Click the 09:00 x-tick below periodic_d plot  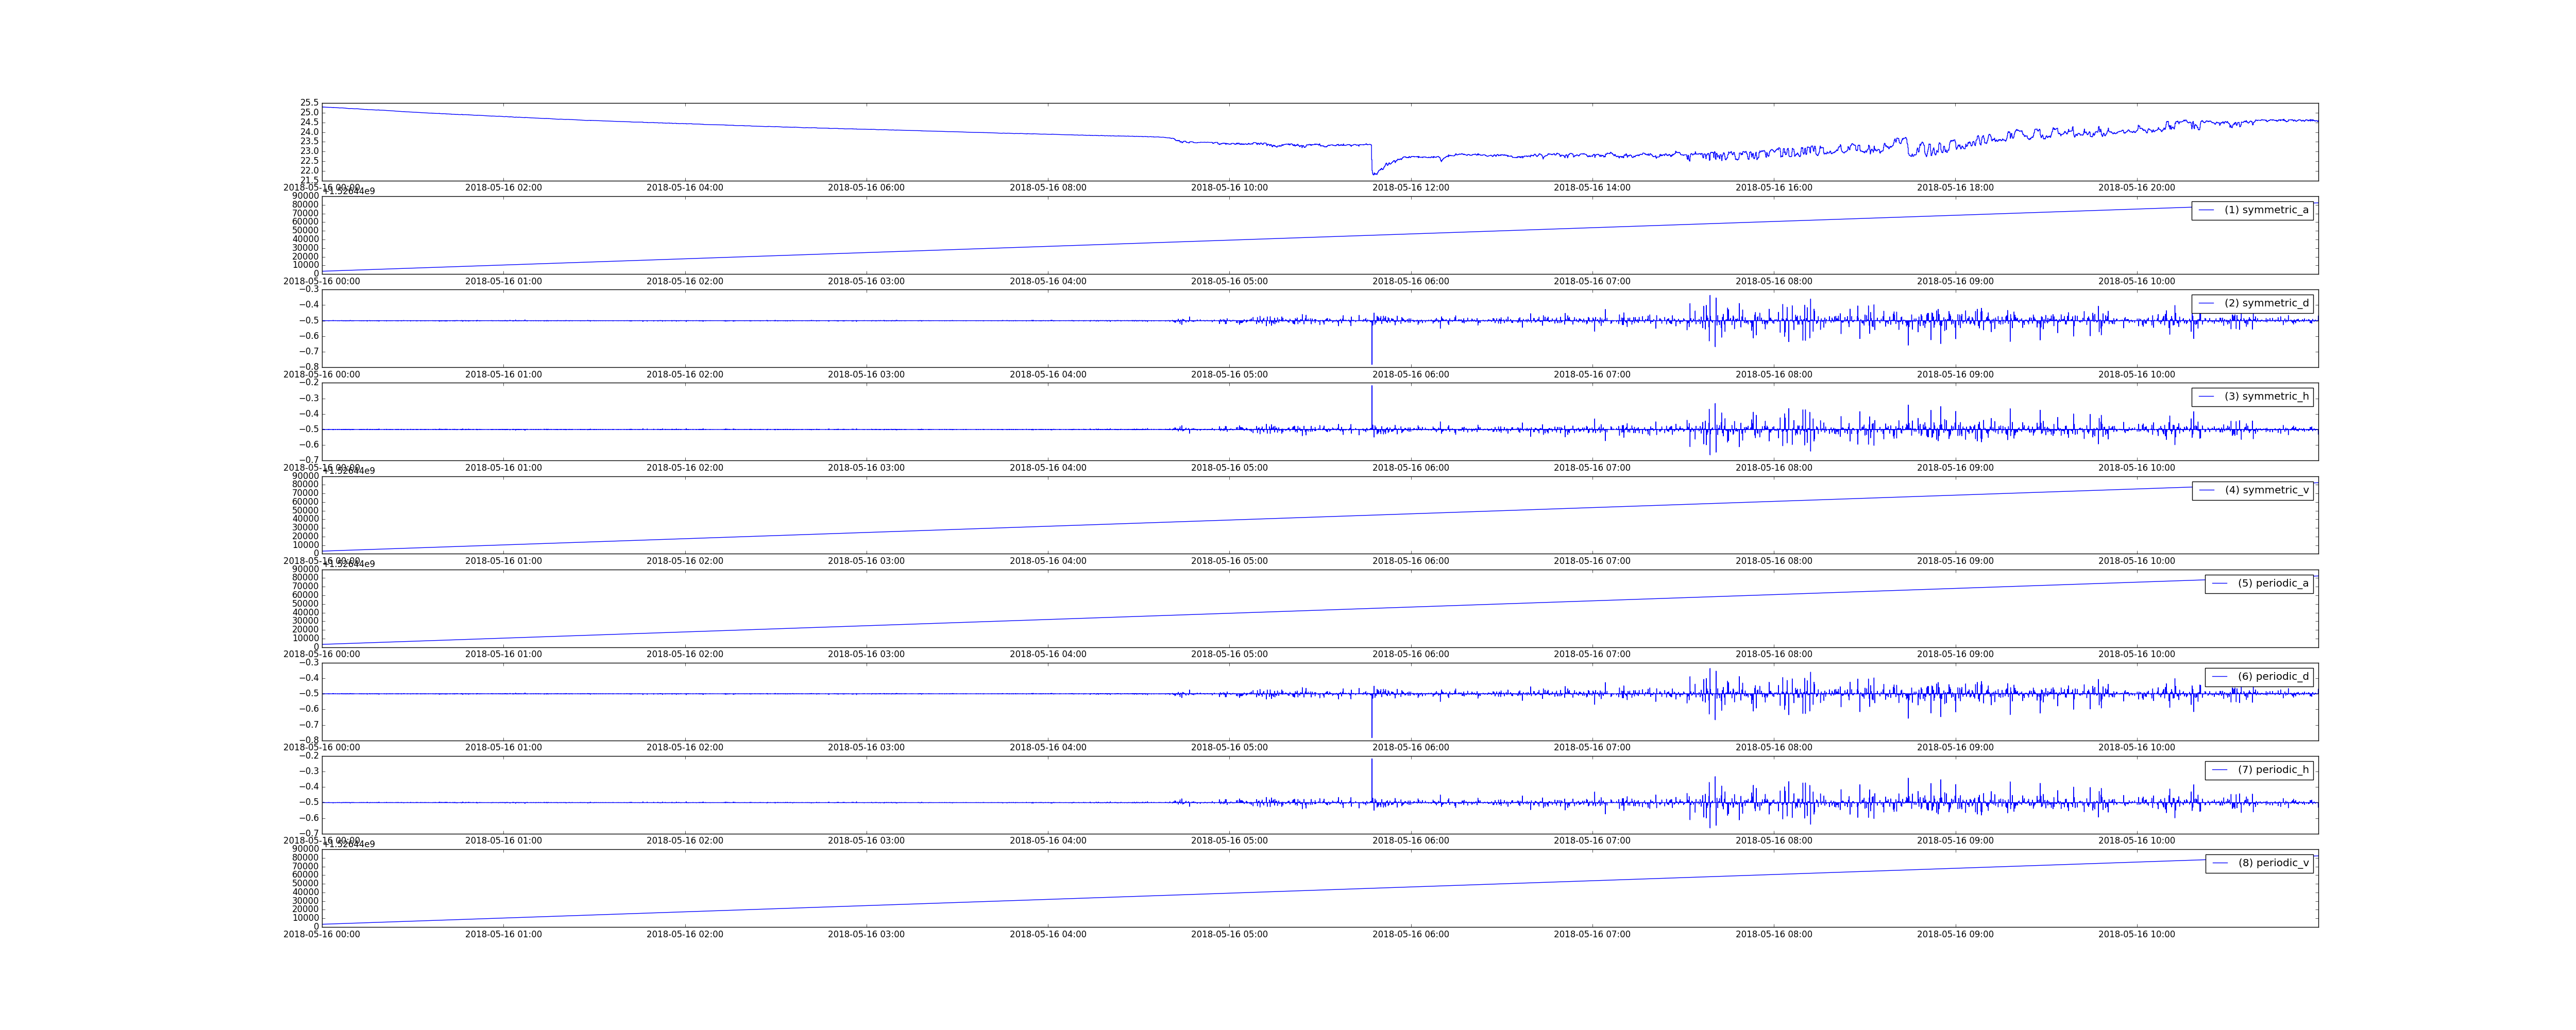[1955, 748]
